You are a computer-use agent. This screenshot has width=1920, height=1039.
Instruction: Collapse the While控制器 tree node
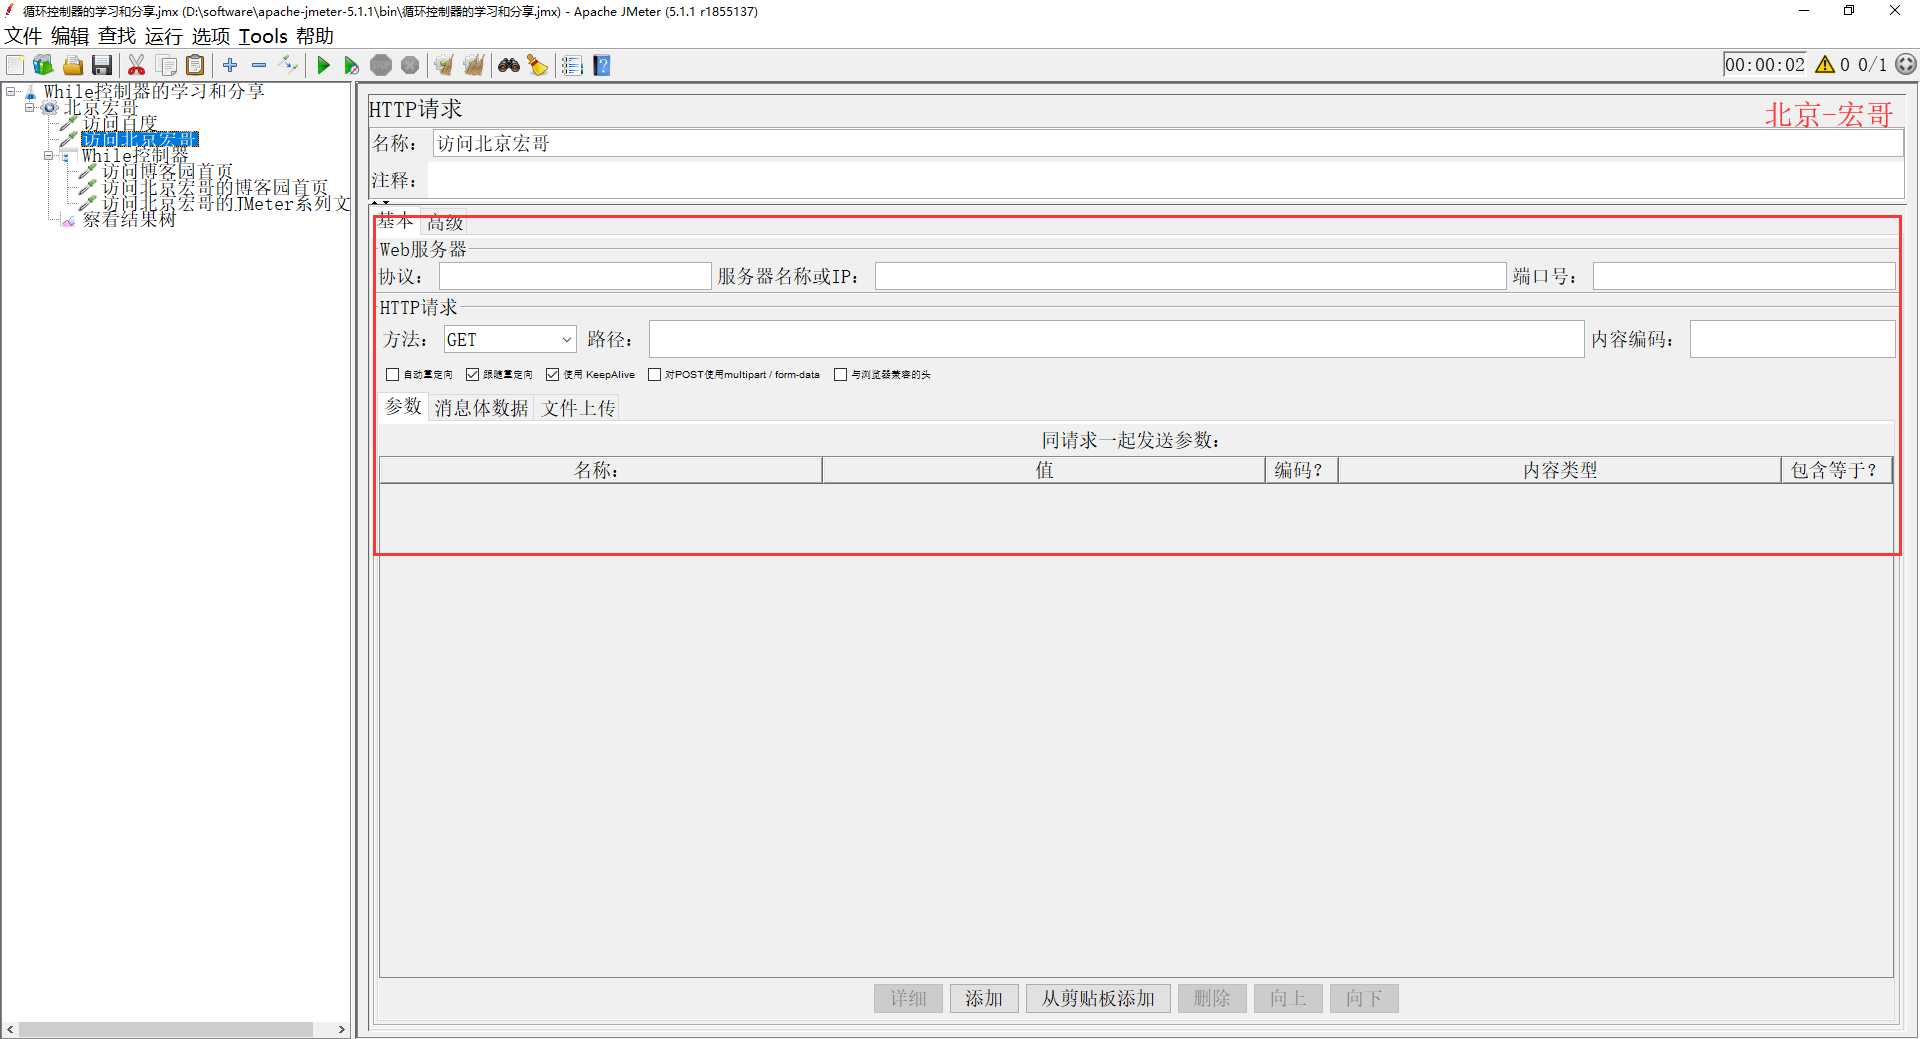(49, 155)
